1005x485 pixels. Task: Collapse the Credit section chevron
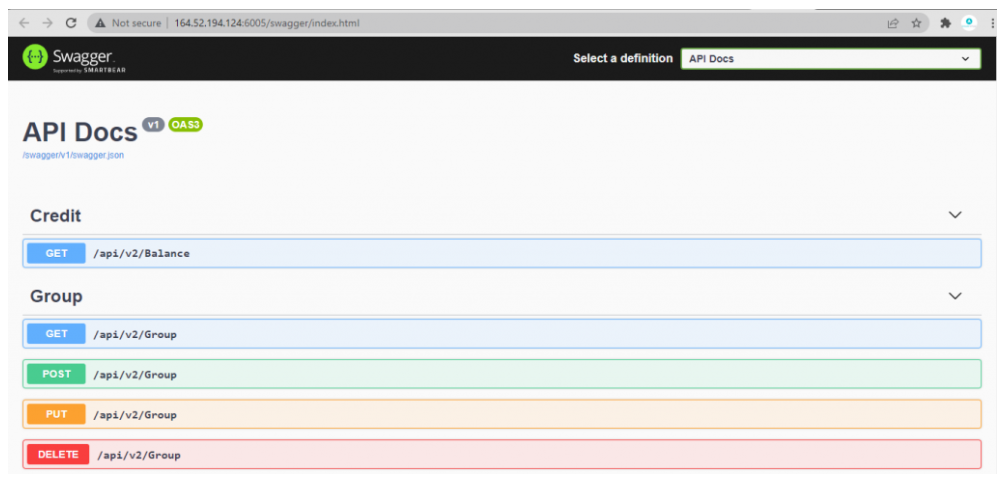(x=955, y=215)
